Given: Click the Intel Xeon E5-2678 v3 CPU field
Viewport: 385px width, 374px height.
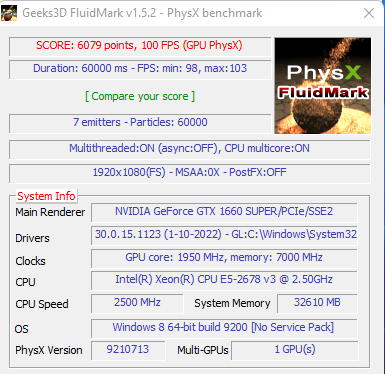Looking at the screenshot, I should click(x=224, y=280).
